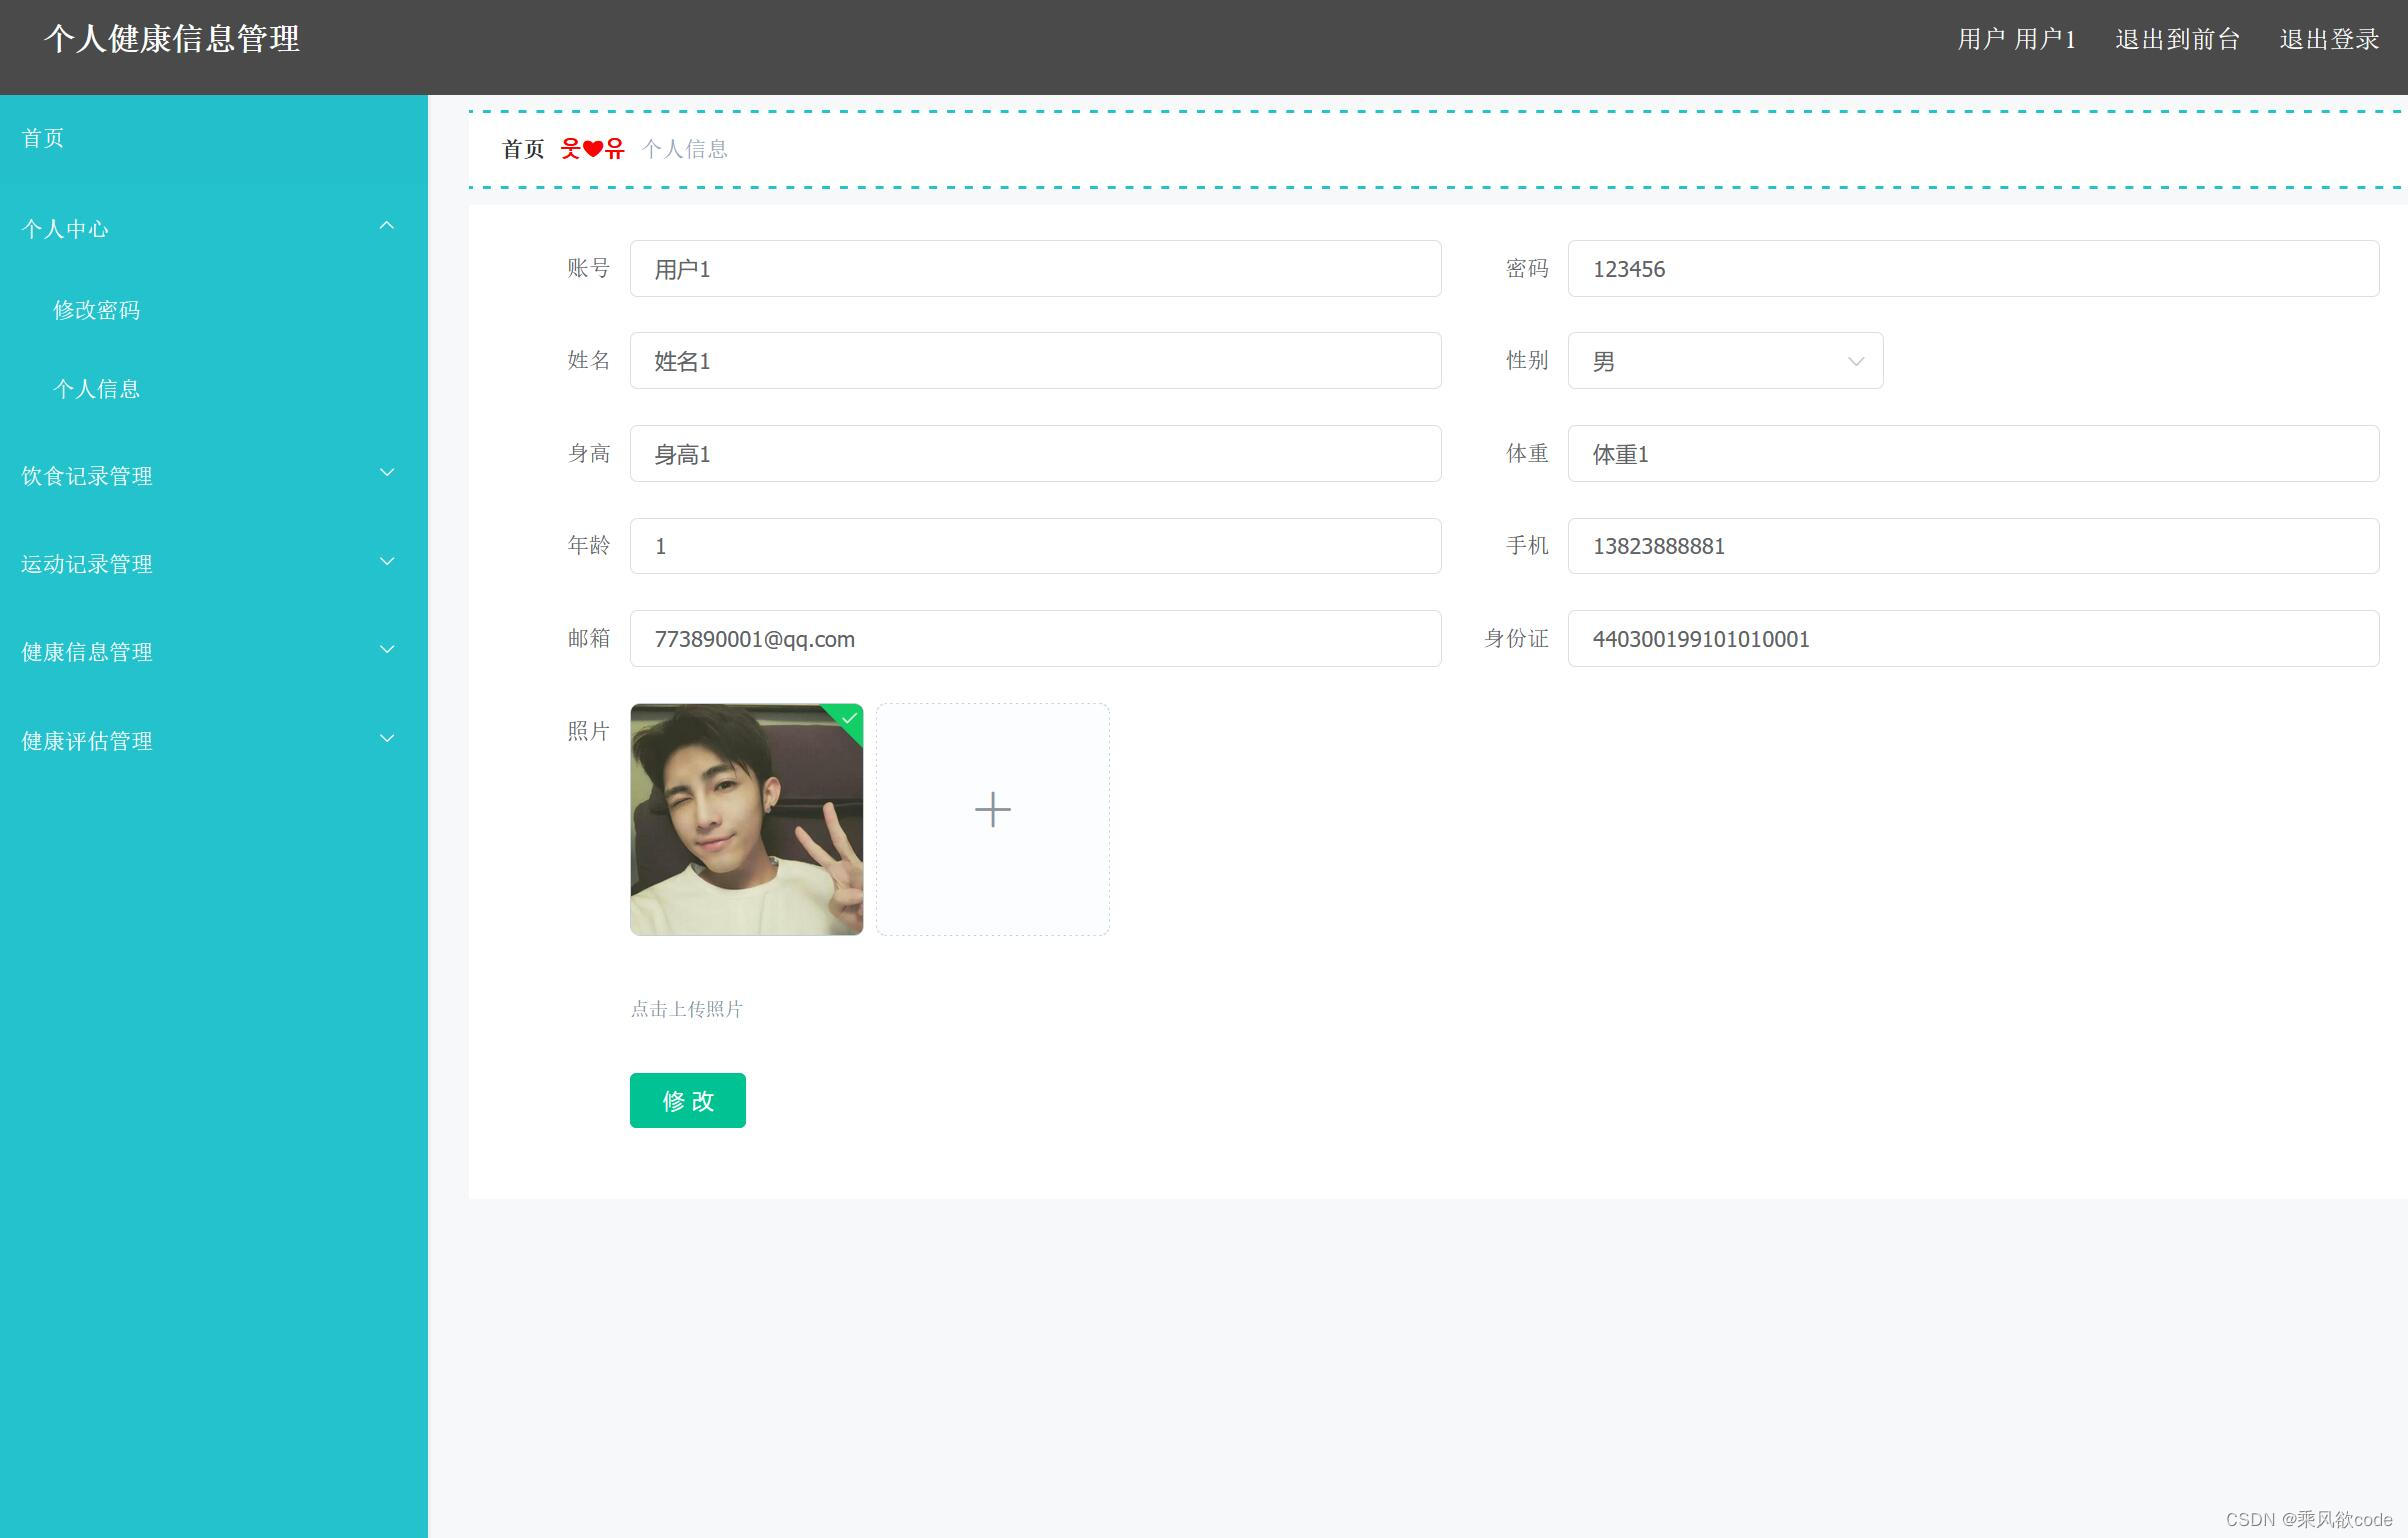Click 退出登录 in header
Viewport: 2408px width, 1538px height.
2328,40
